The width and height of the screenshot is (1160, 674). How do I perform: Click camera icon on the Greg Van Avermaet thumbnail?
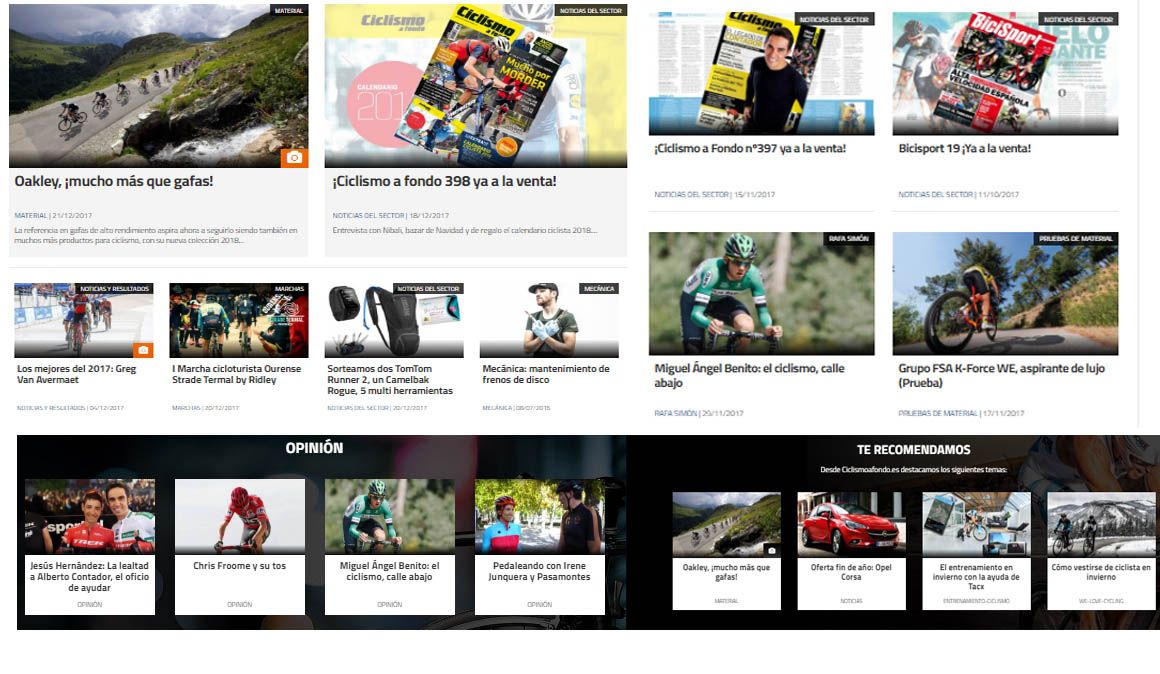pyautogui.click(x=144, y=350)
